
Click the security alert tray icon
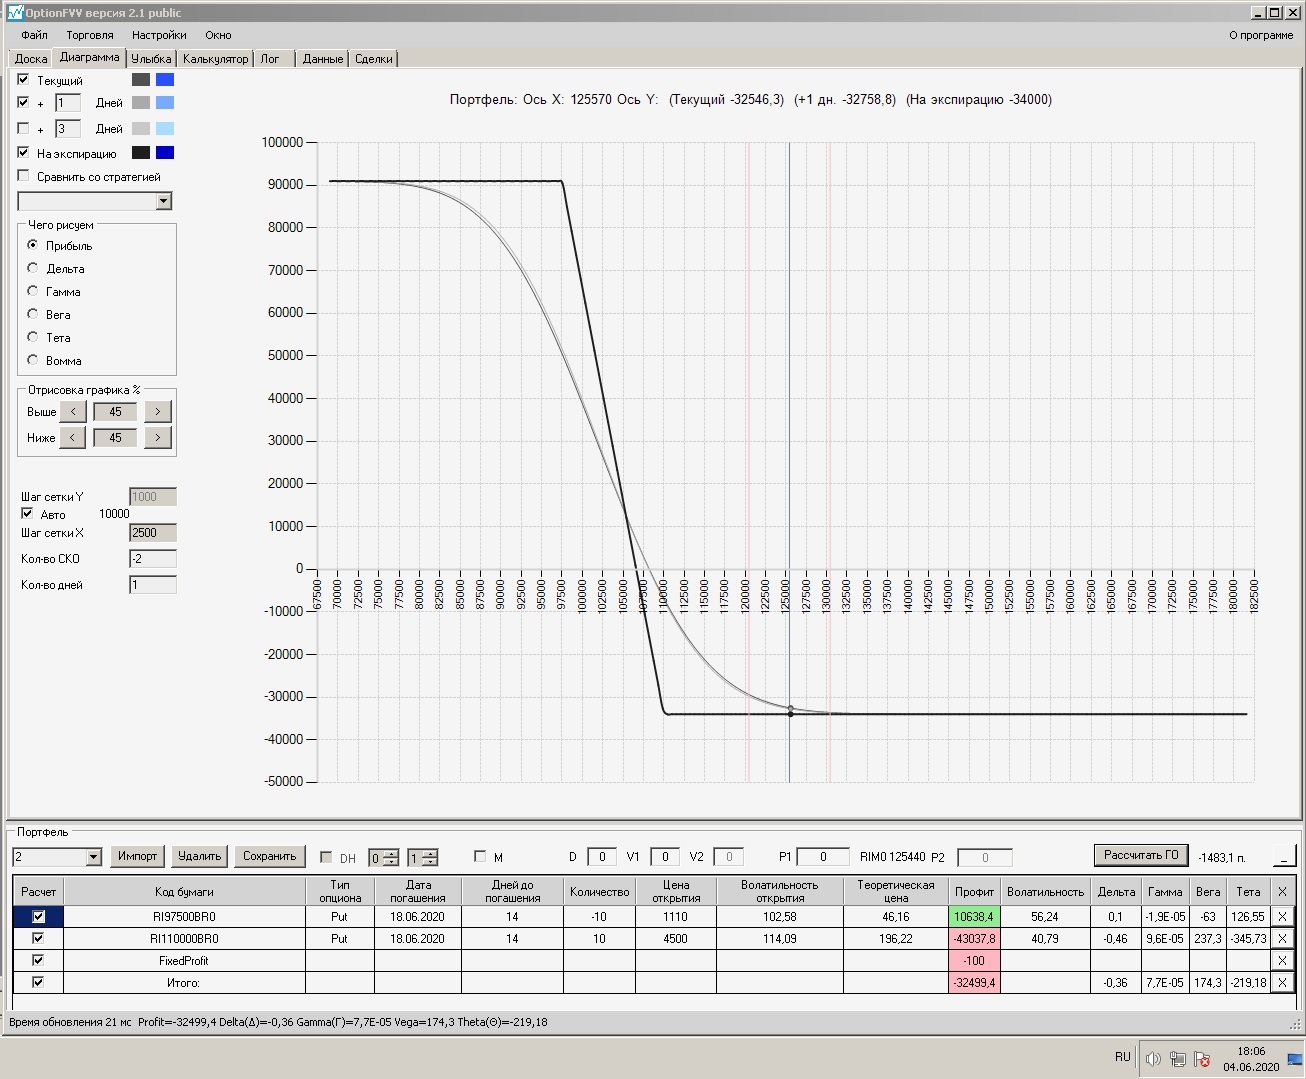[1202, 1059]
